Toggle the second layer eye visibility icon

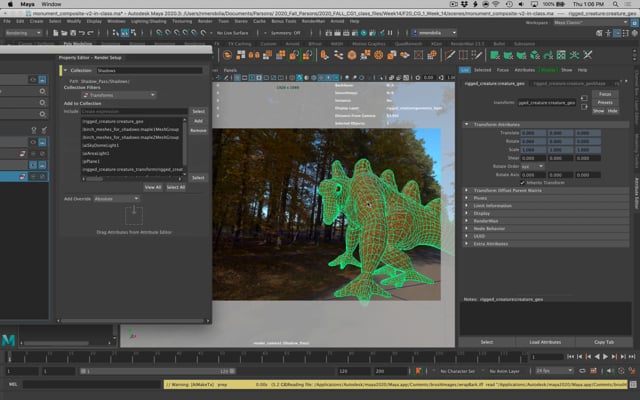point(33,142)
